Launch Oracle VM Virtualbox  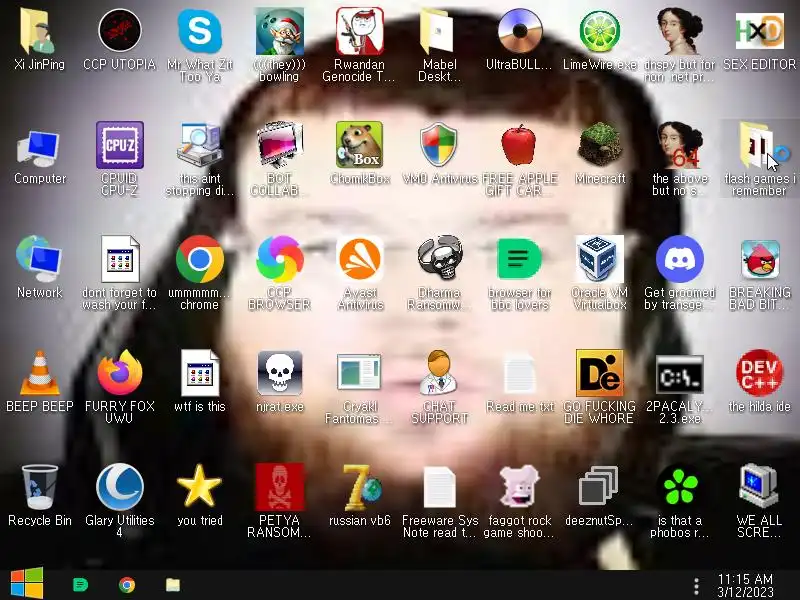coord(599,259)
